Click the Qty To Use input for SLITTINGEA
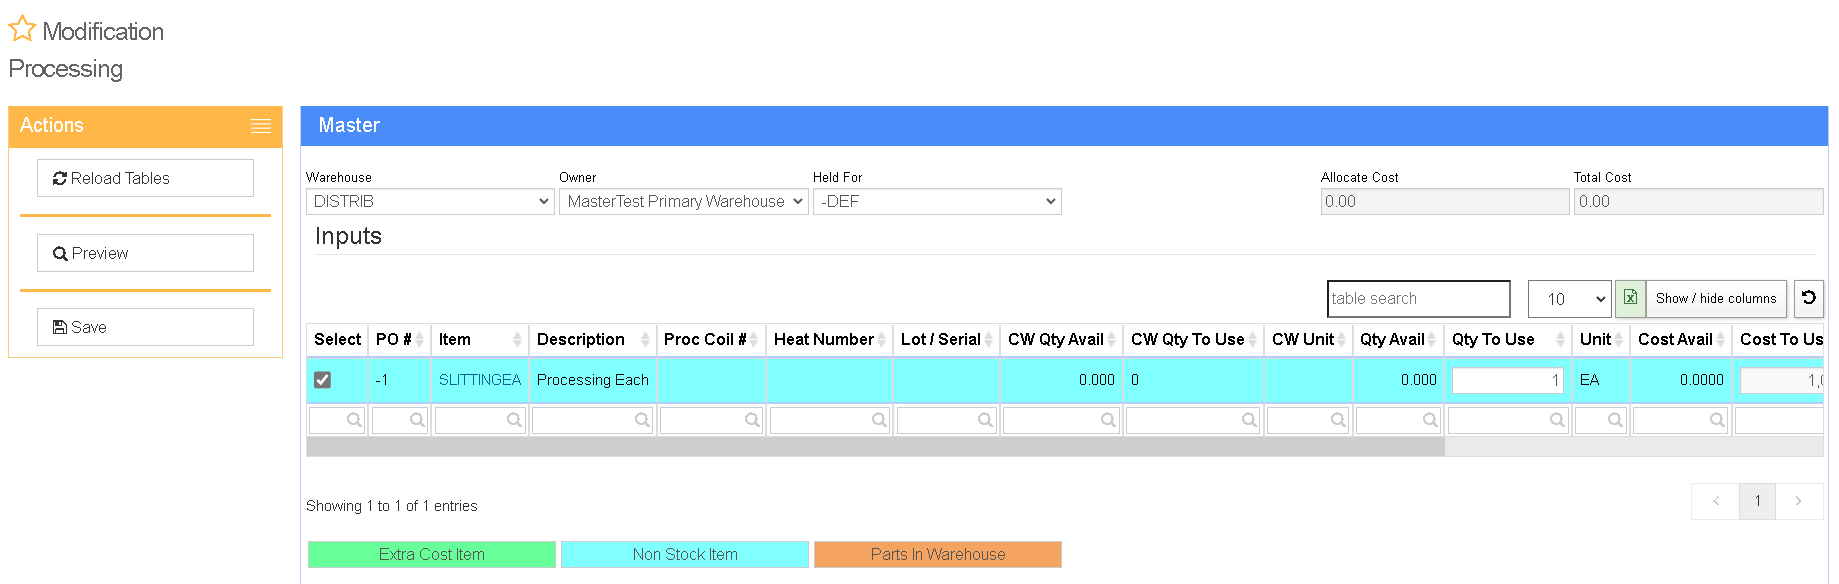The height and width of the screenshot is (584, 1839). (x=1507, y=380)
